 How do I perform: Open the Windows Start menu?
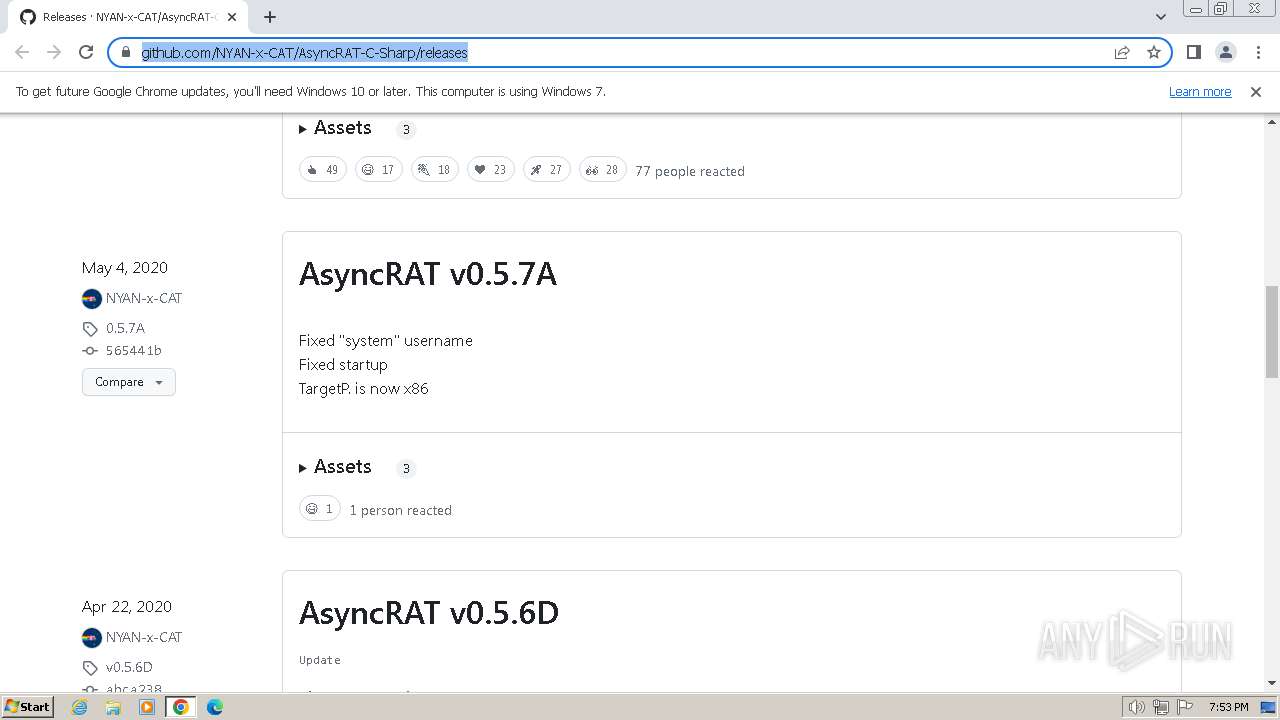(28, 707)
